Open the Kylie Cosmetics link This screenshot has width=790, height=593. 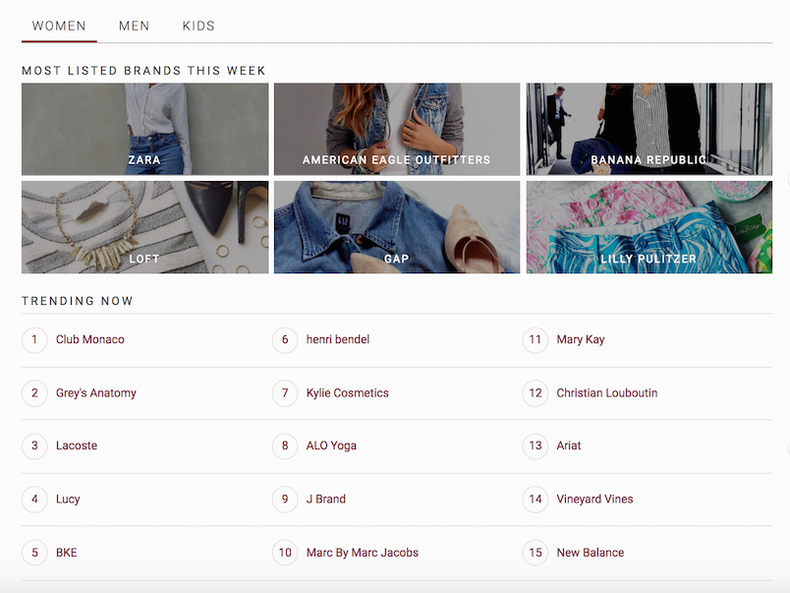pyautogui.click(x=347, y=393)
